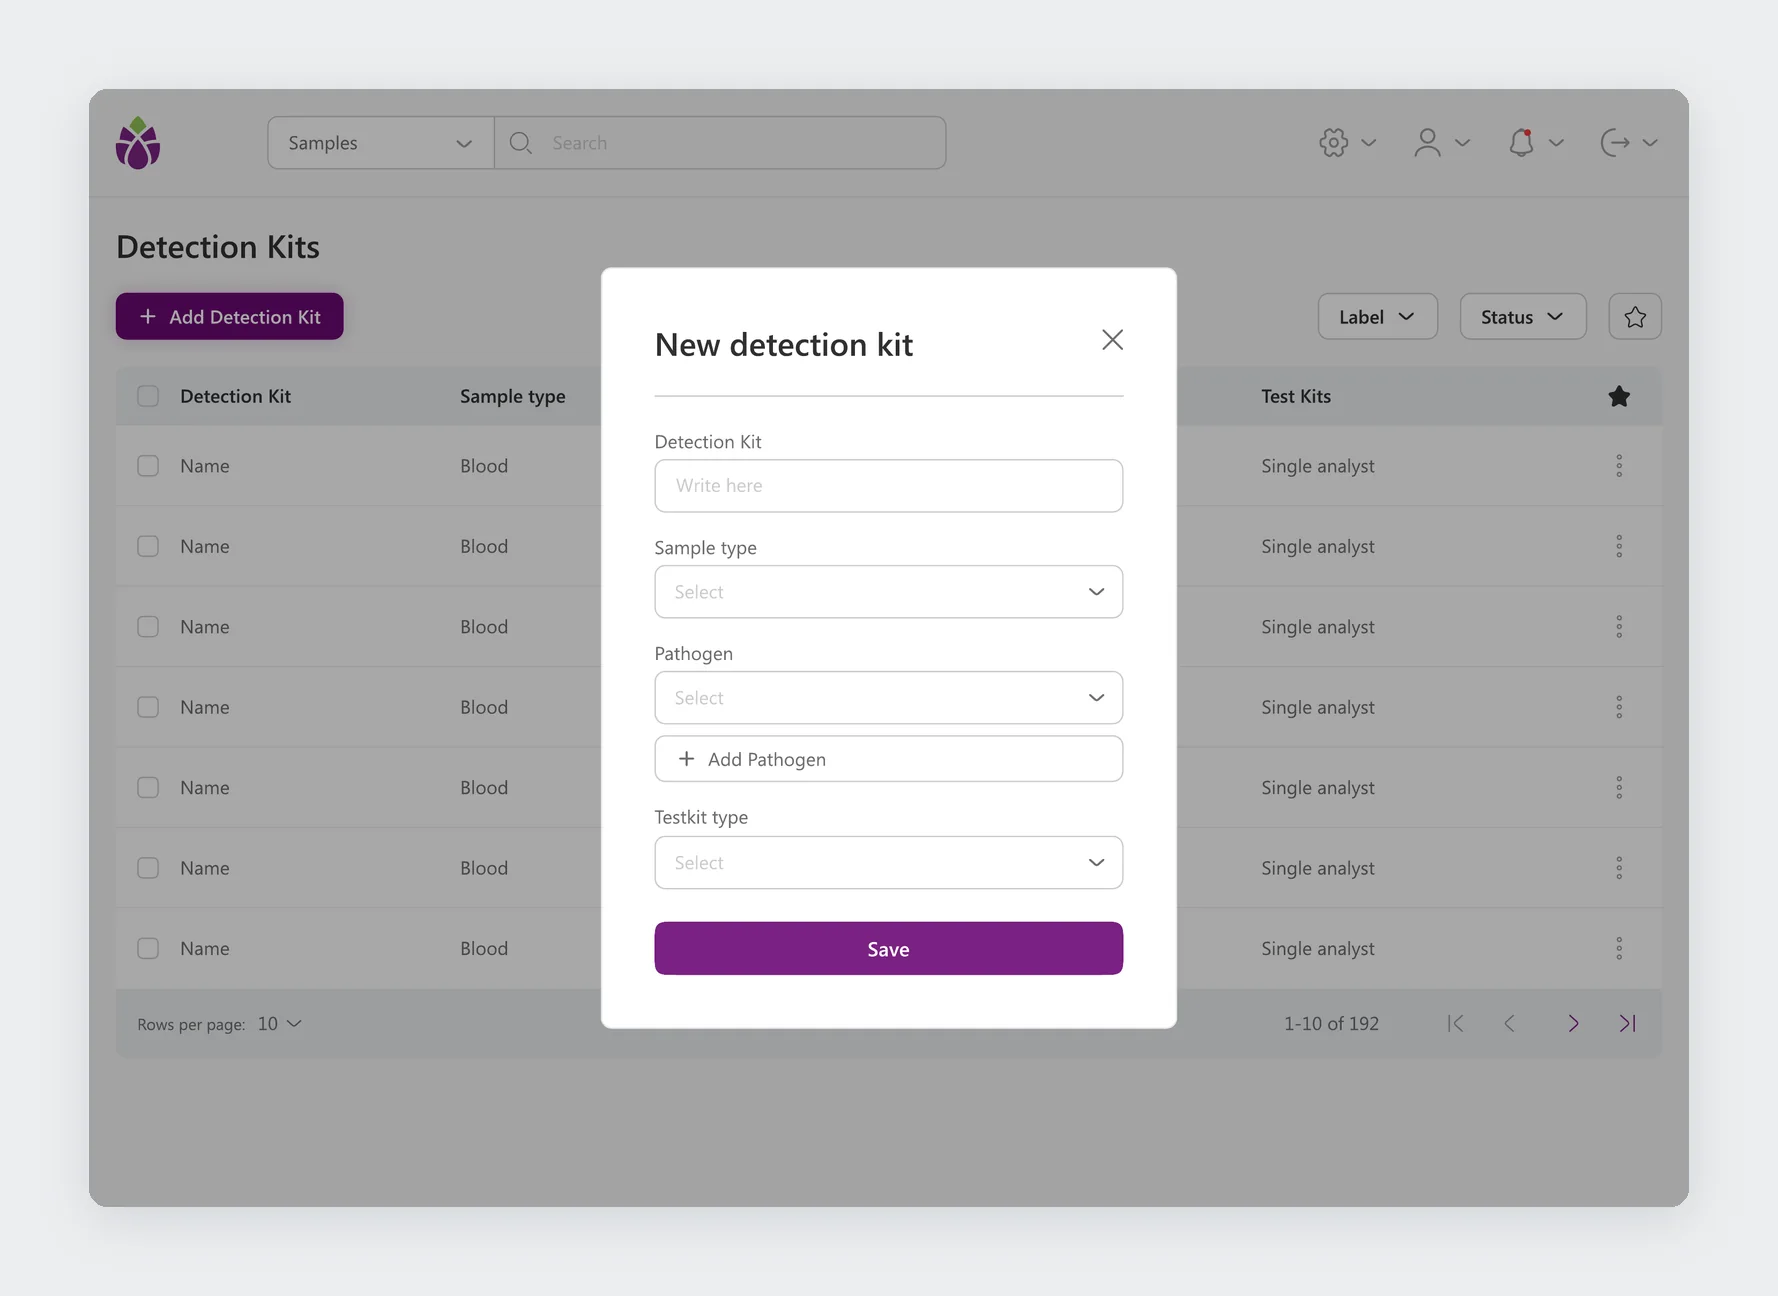Open the three-dot menu of the second row
The image size is (1778, 1296).
click(1619, 546)
